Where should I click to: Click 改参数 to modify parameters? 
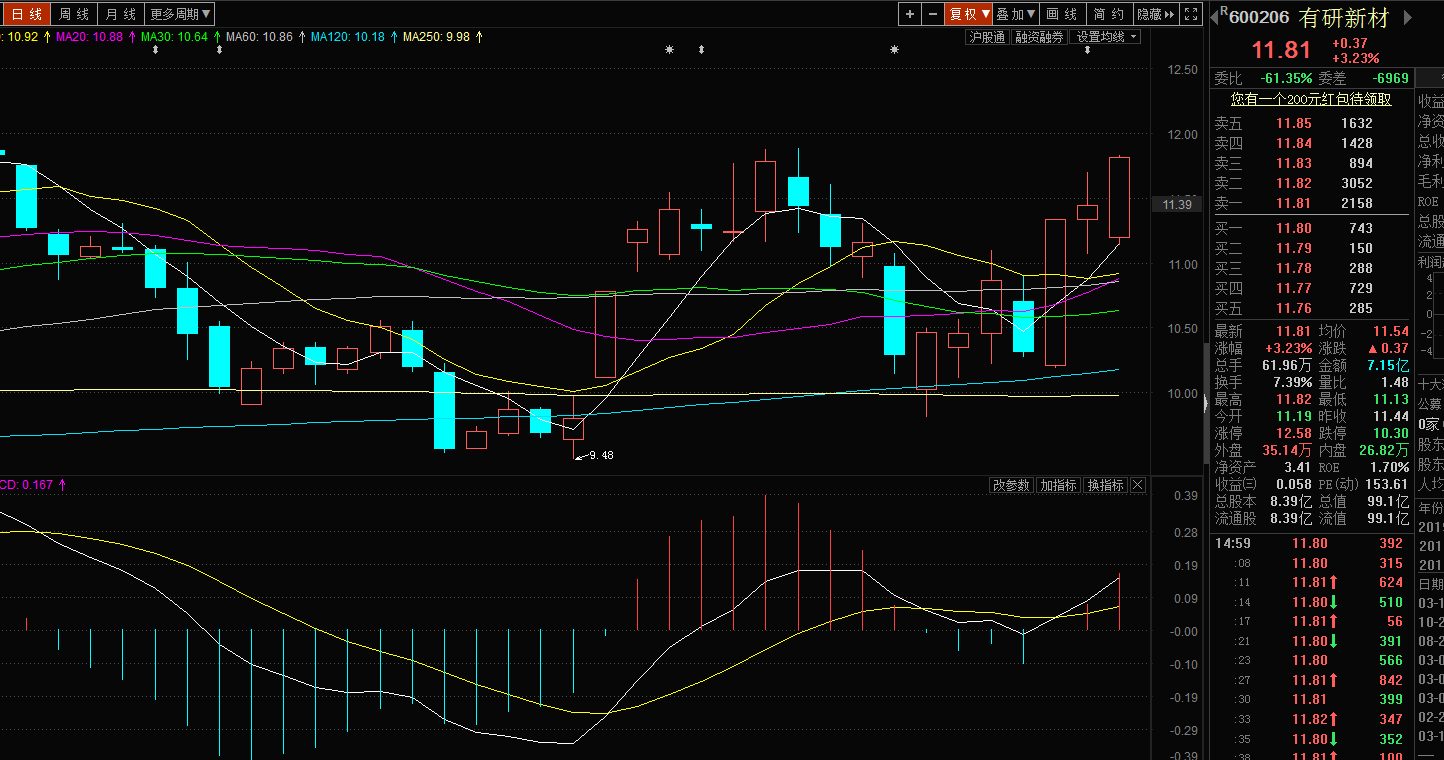(1011, 485)
